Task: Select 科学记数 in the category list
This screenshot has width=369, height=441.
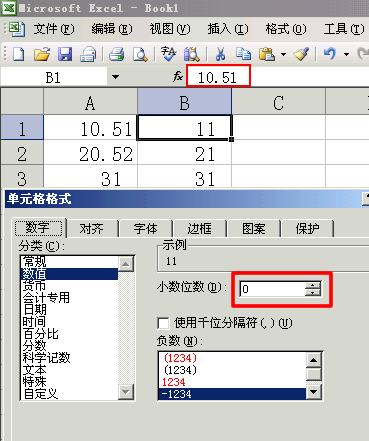Action: [69, 358]
